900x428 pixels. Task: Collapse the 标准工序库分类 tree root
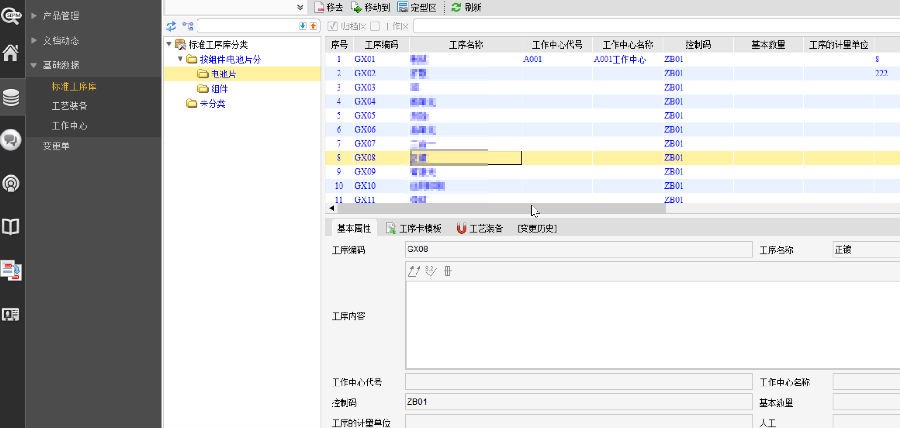(x=169, y=45)
